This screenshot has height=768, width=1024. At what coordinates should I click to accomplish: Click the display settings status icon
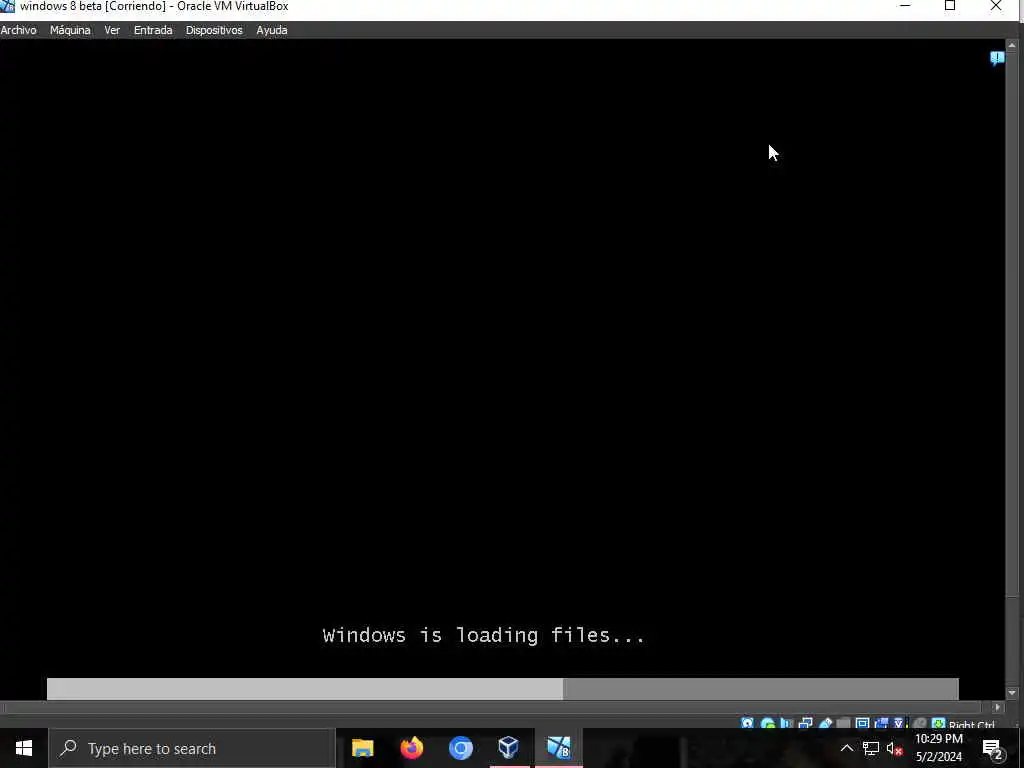click(x=862, y=724)
